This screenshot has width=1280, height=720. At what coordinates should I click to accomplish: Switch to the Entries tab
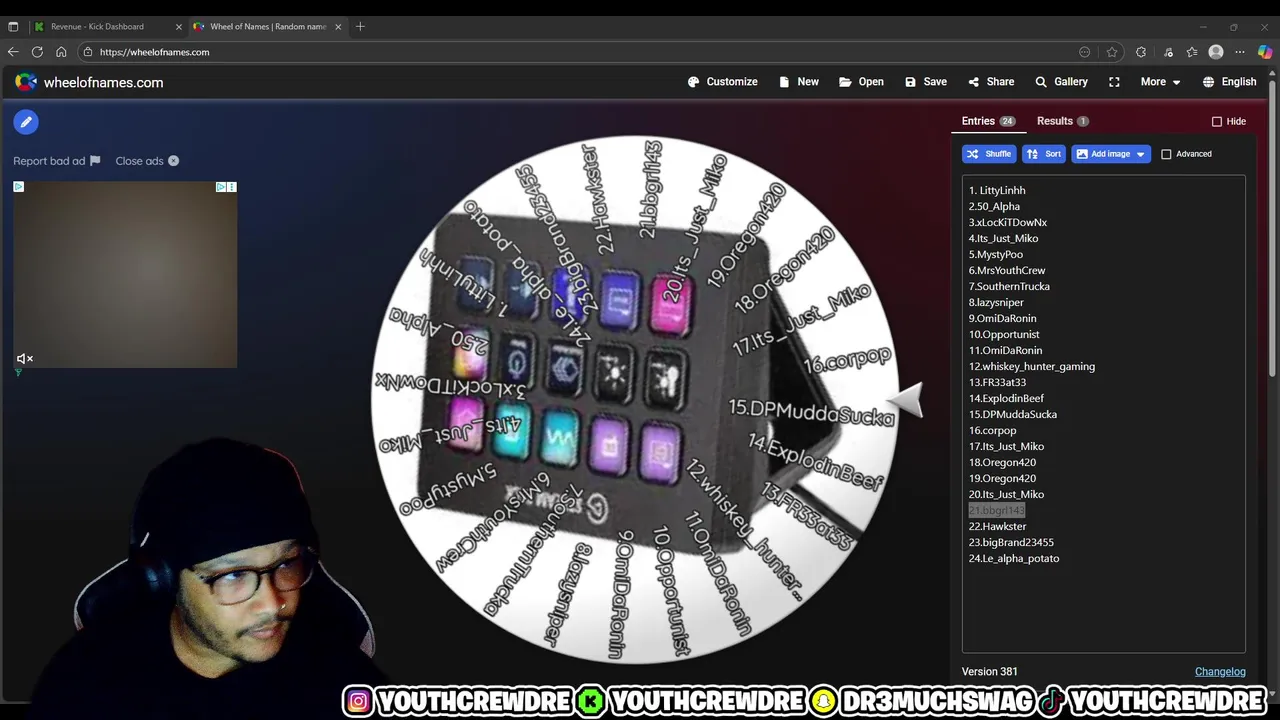[x=988, y=121]
